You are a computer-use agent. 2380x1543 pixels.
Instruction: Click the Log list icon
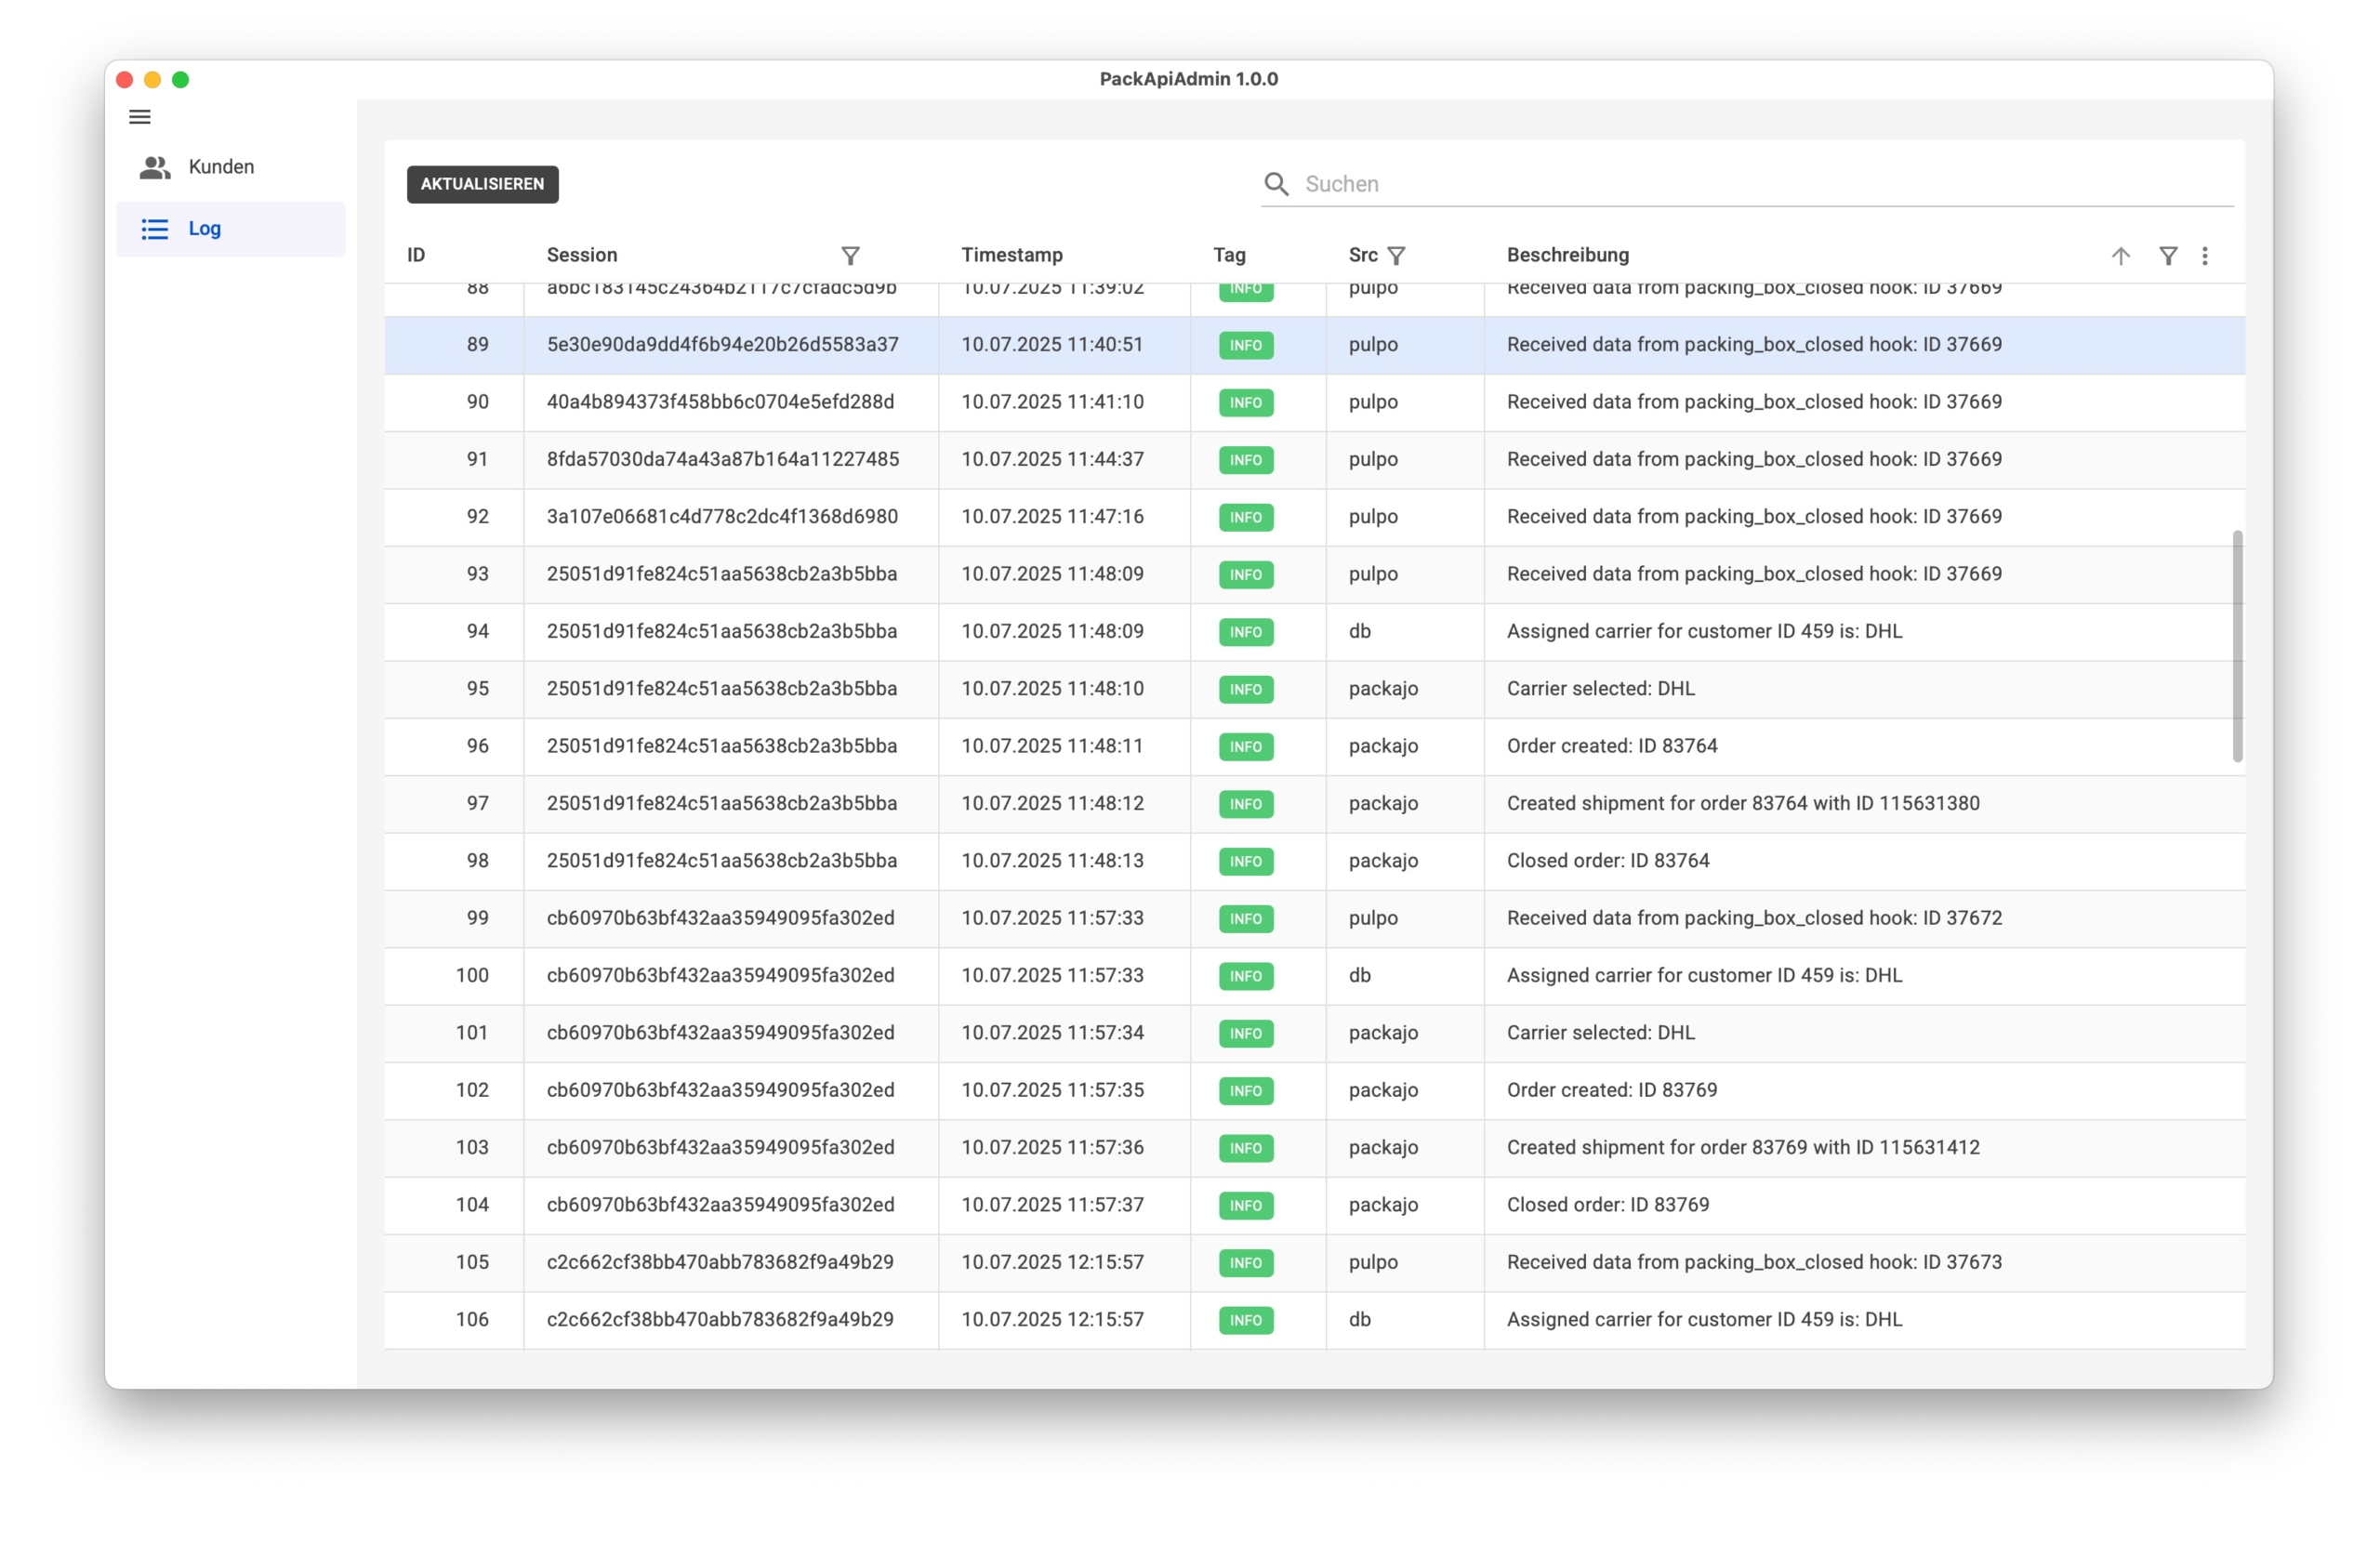click(x=154, y=229)
